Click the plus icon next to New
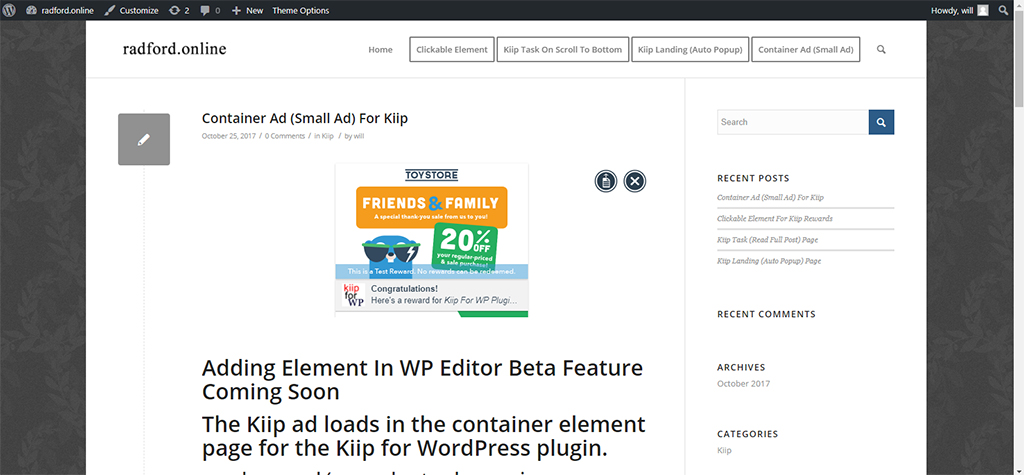 click(236, 10)
